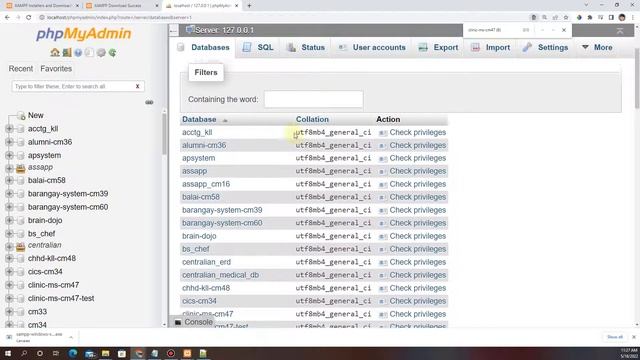Click the browser reload button
Viewport: 640px width, 360px height.
[x=29, y=18]
